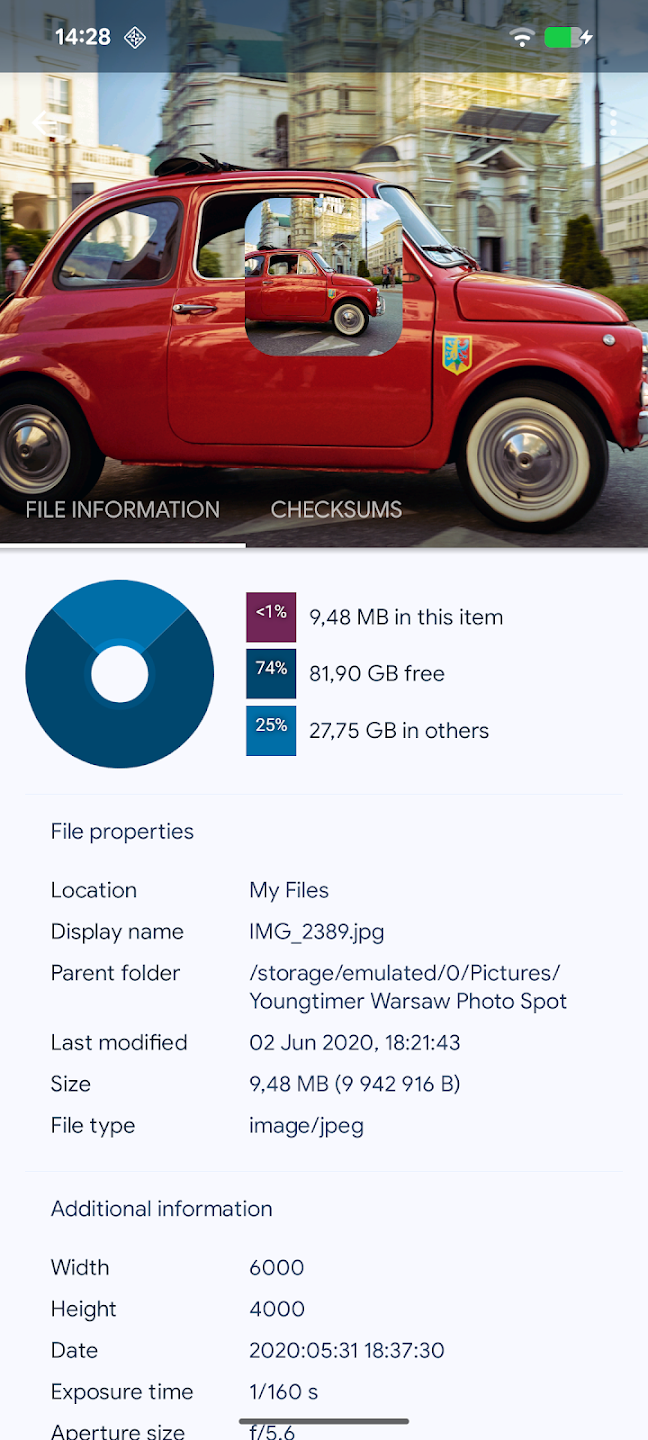Click the storage donut chart
The width and height of the screenshot is (648, 1440).
(119, 674)
